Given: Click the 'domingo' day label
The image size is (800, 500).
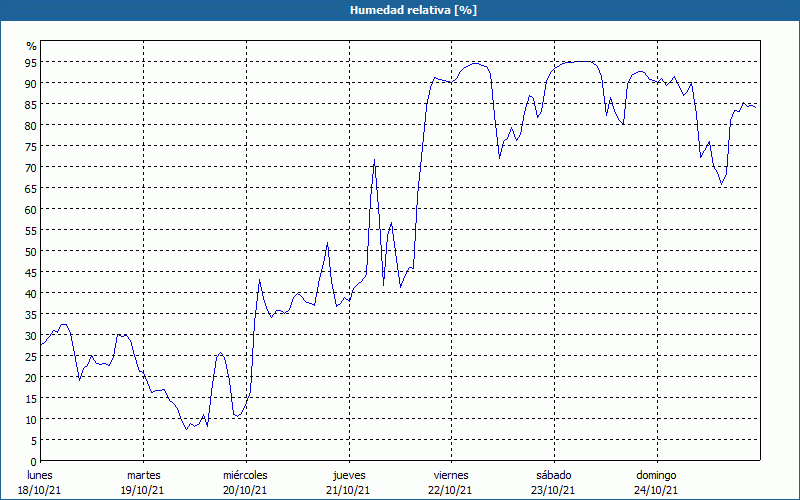Looking at the screenshot, I should 656,475.
